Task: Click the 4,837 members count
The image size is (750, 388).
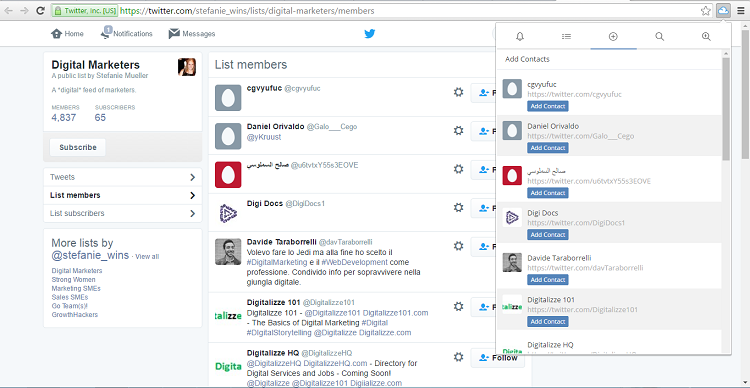Action: coord(64,118)
